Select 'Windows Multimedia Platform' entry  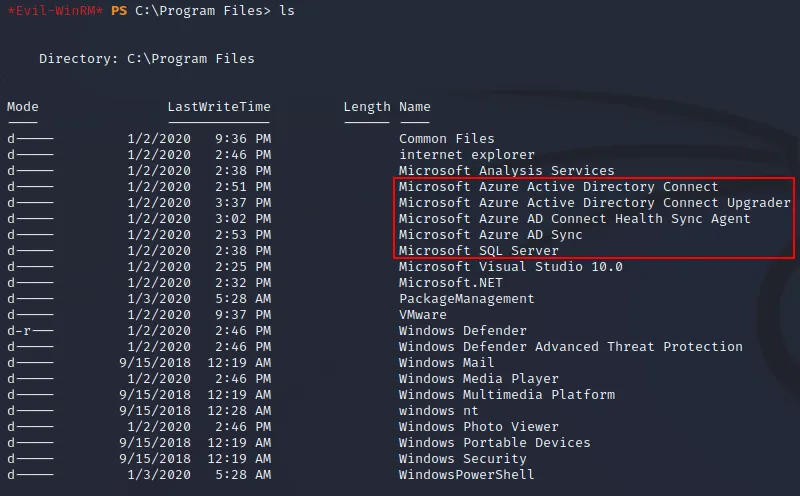pos(507,394)
